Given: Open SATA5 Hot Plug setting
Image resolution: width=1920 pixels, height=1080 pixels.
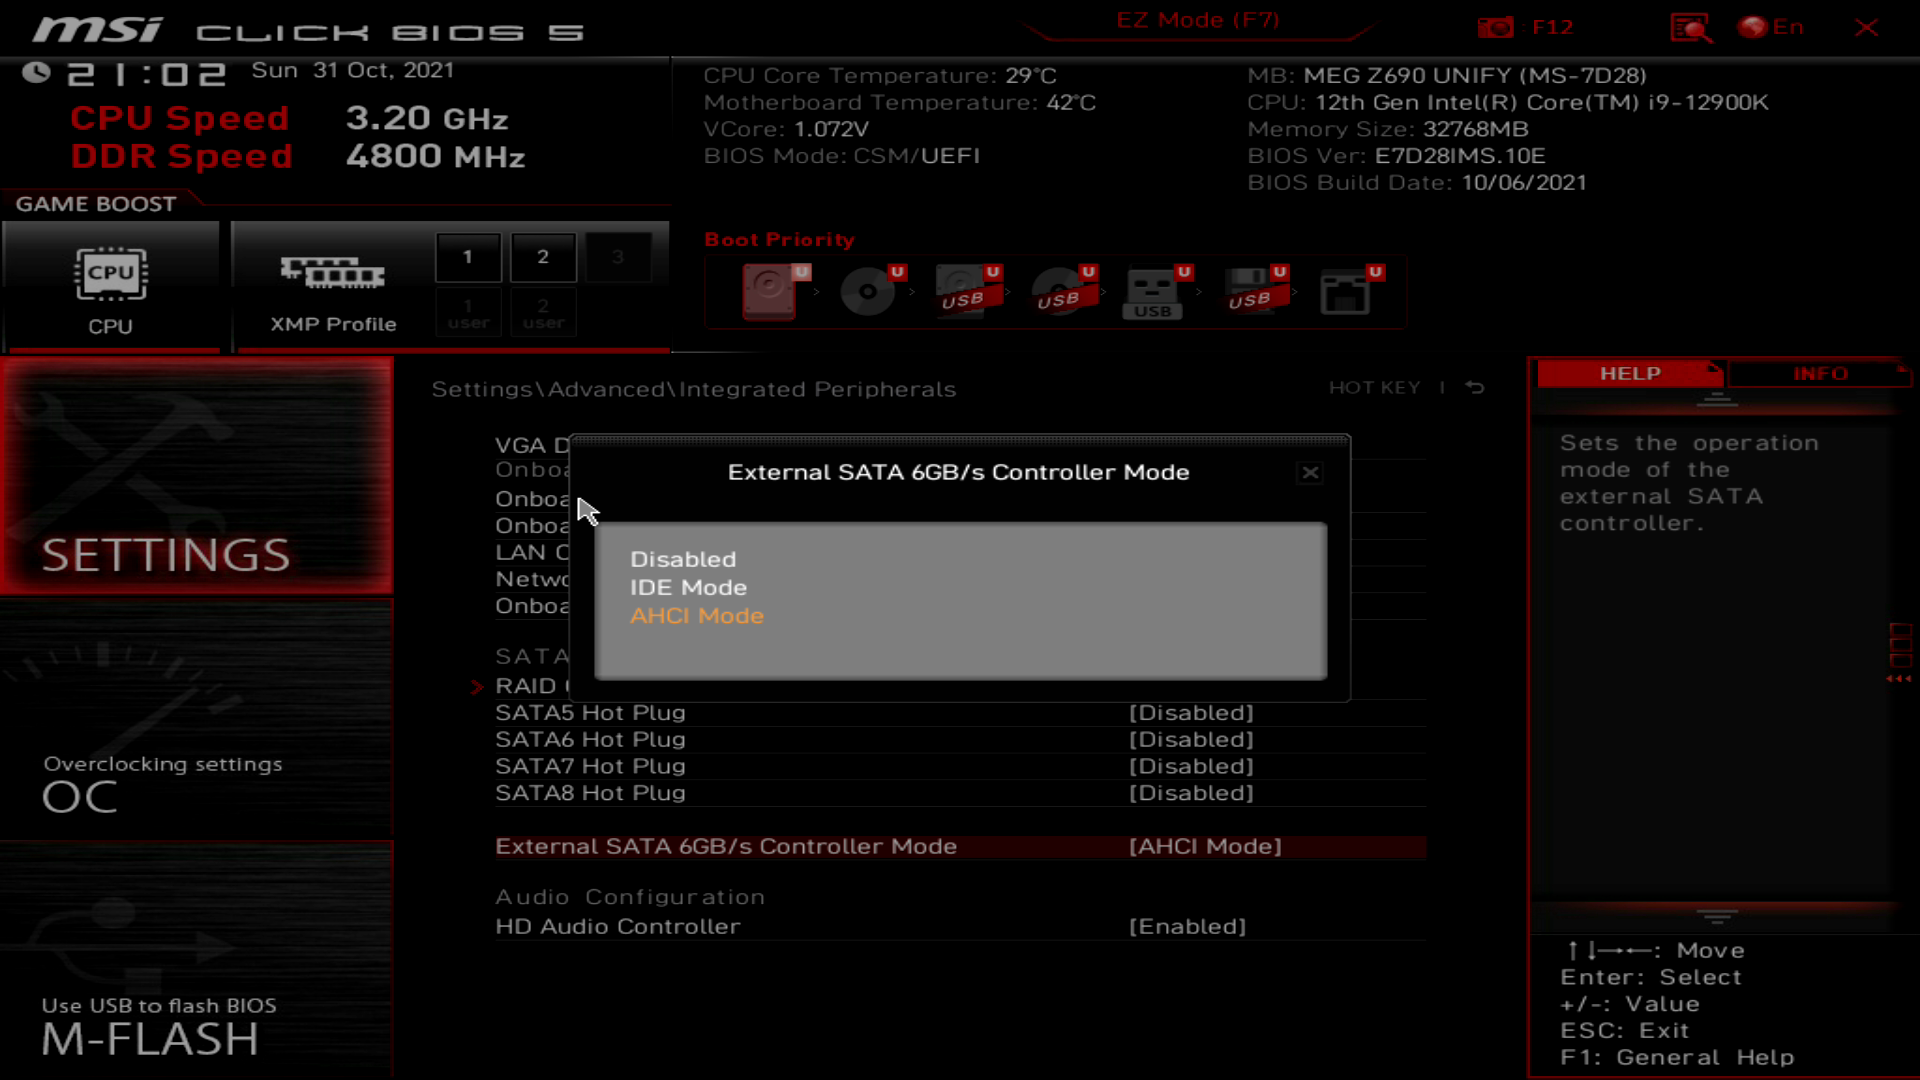Looking at the screenshot, I should pos(590,712).
